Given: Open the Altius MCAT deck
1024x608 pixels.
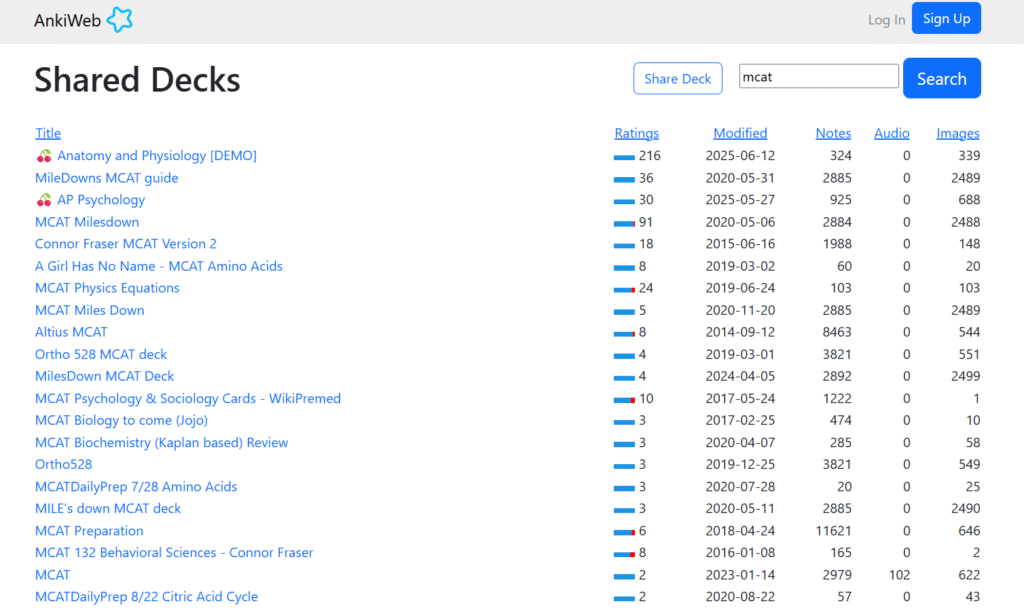Looking at the screenshot, I should point(71,332).
